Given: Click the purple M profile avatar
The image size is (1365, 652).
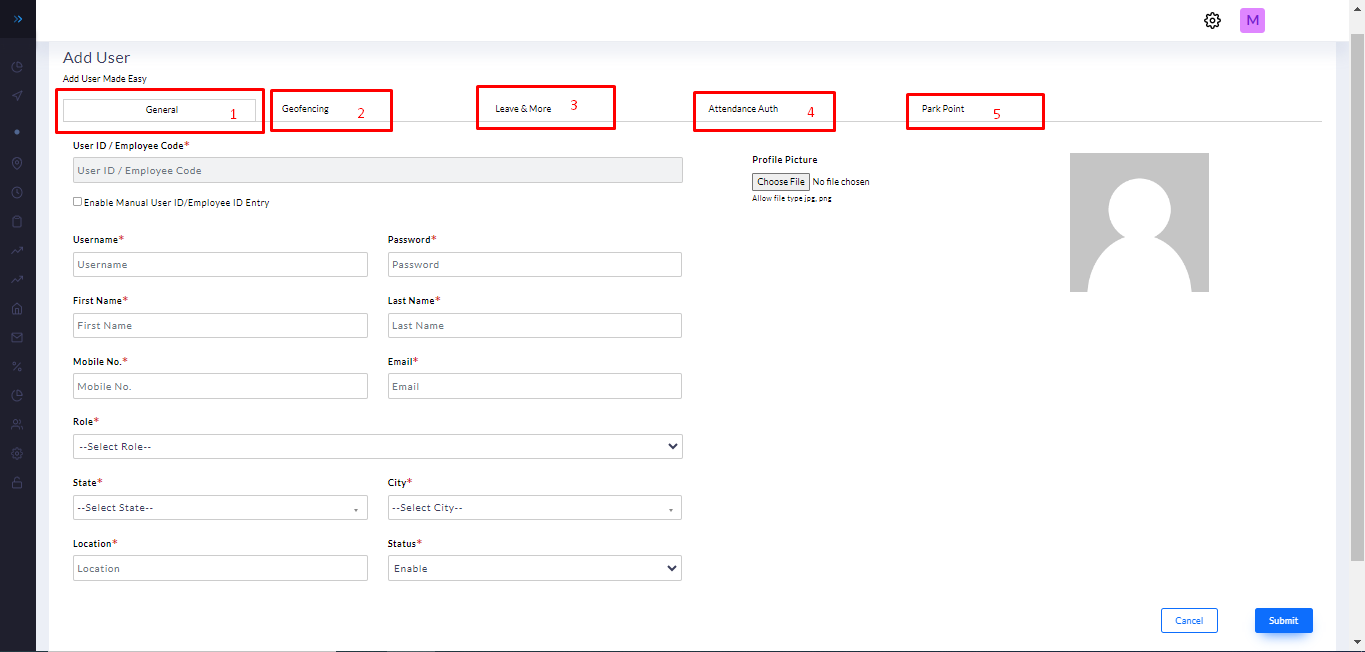Looking at the screenshot, I should tap(1252, 20).
